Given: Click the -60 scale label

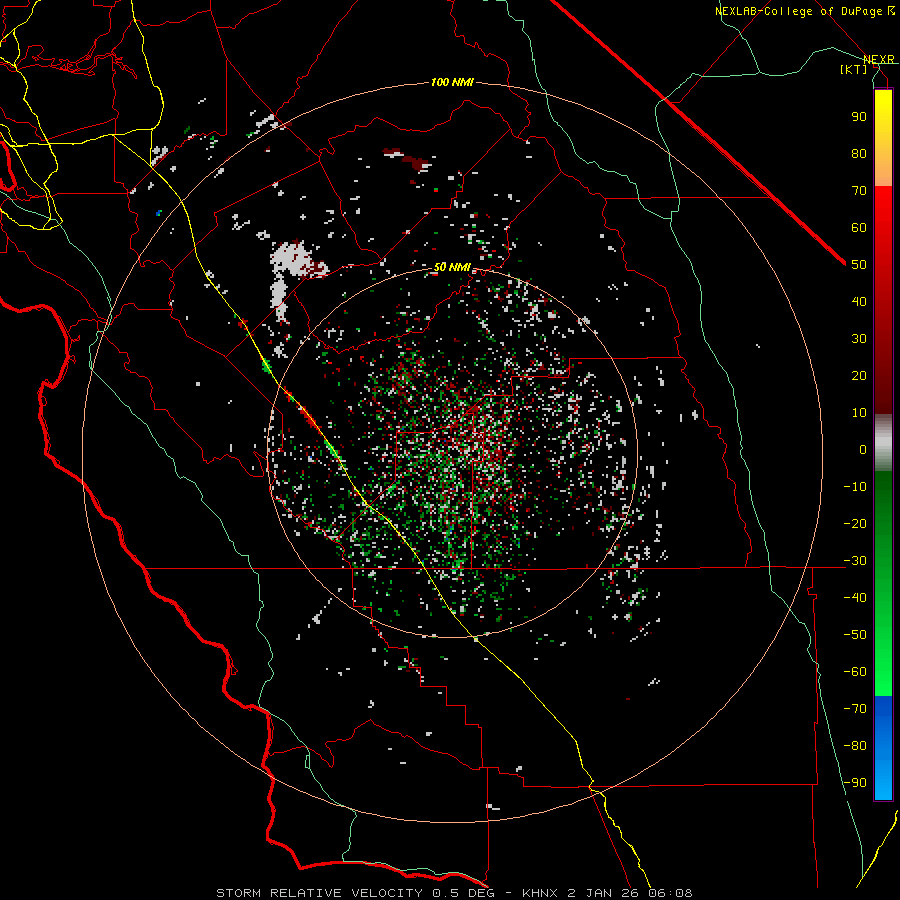Looking at the screenshot, I should (x=855, y=672).
